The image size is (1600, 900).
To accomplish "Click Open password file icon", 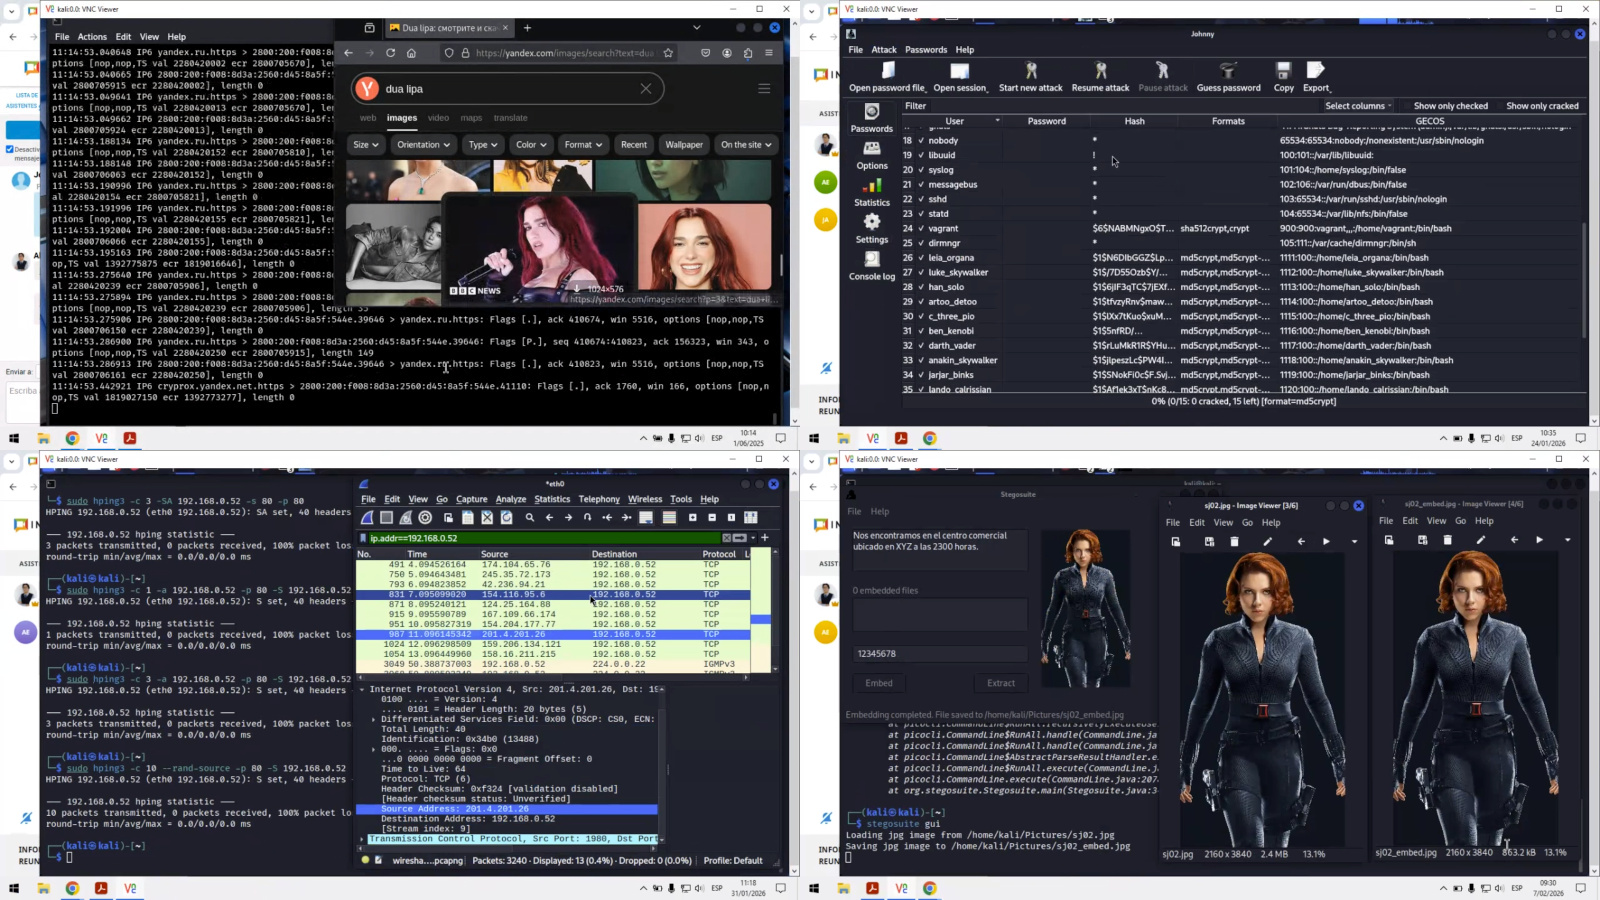I will pos(887,70).
